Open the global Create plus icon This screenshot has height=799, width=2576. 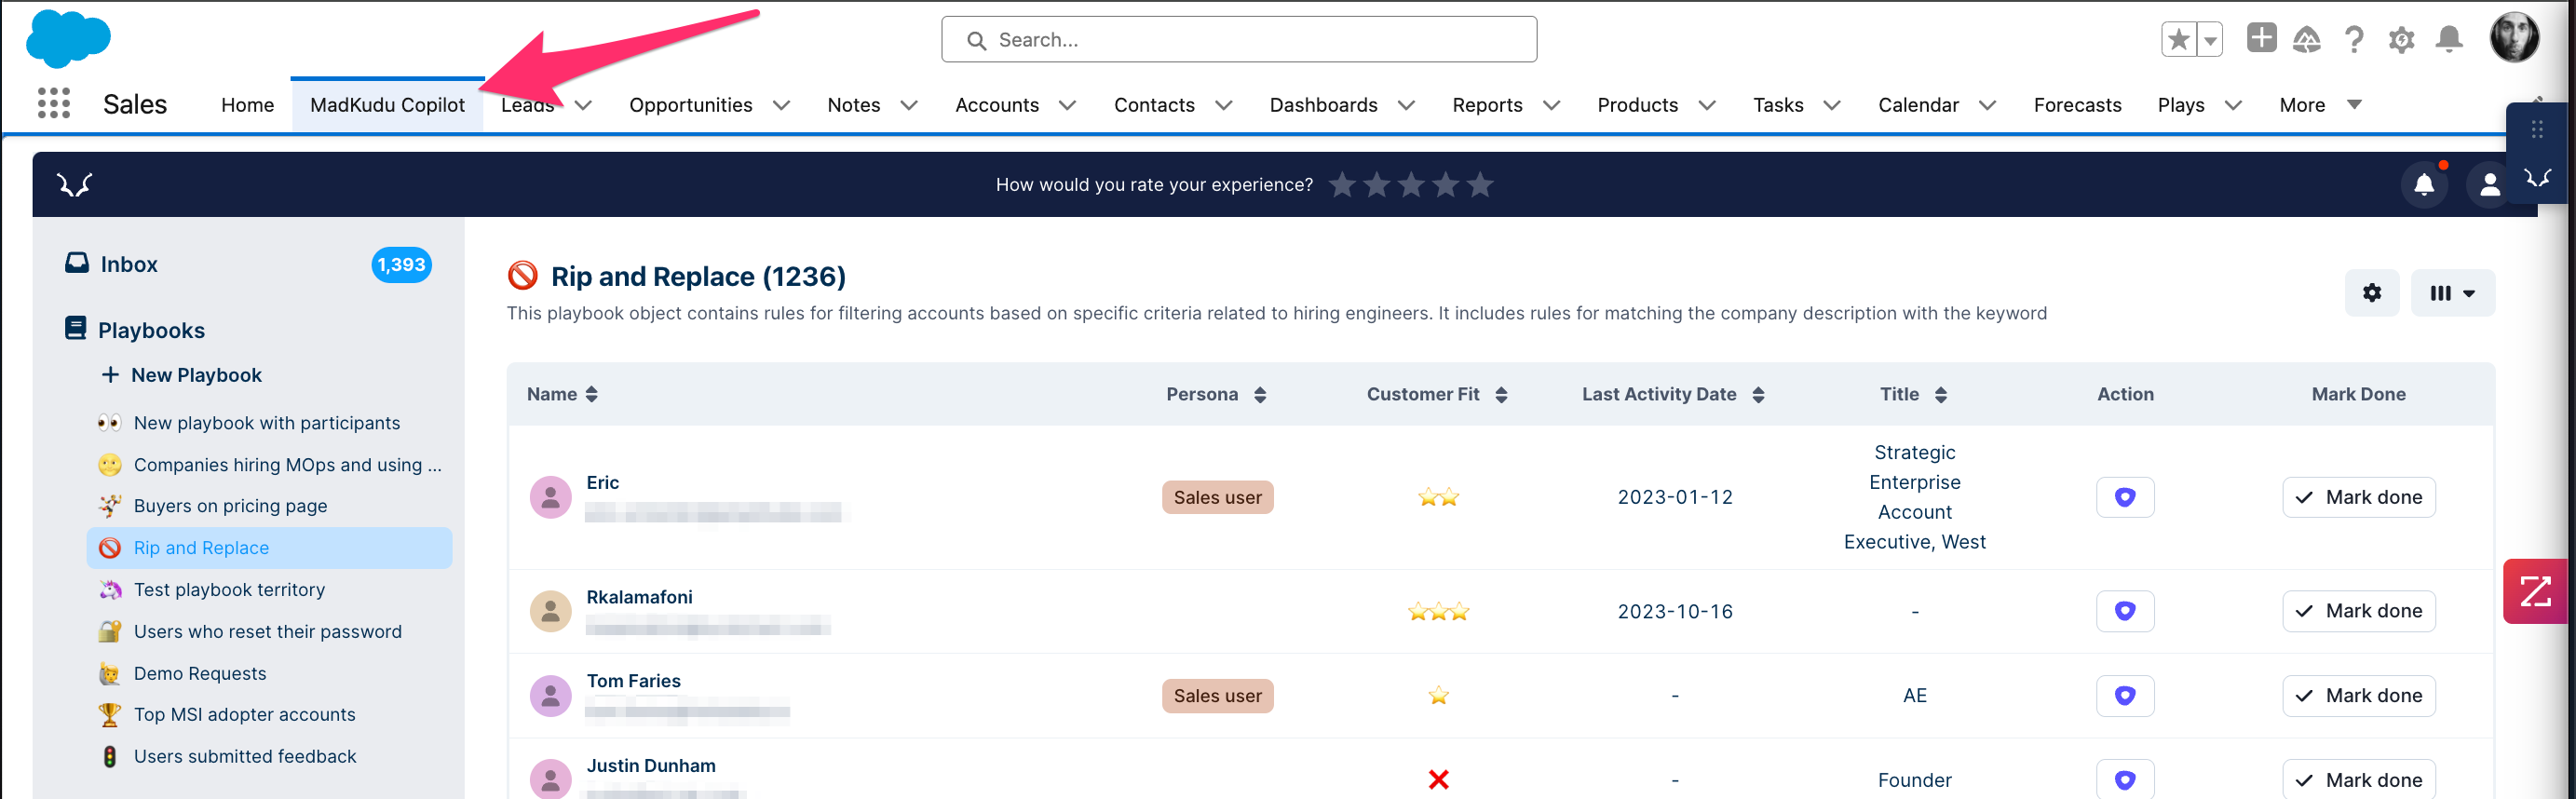2261,38
